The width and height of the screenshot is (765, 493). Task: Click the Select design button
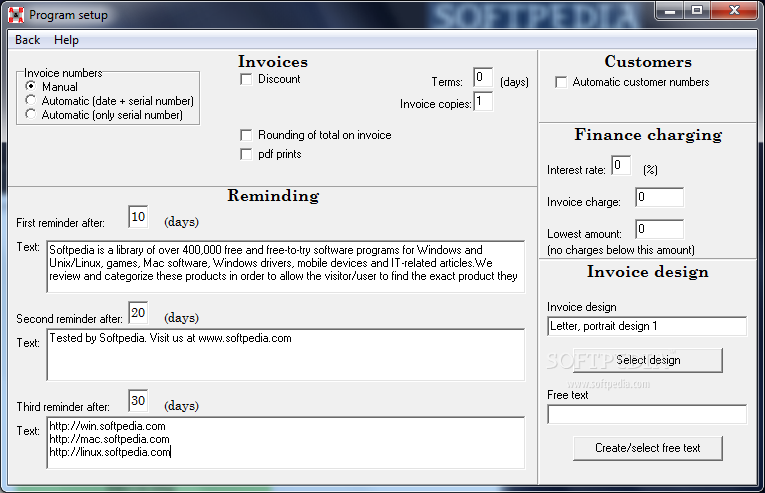pos(648,360)
